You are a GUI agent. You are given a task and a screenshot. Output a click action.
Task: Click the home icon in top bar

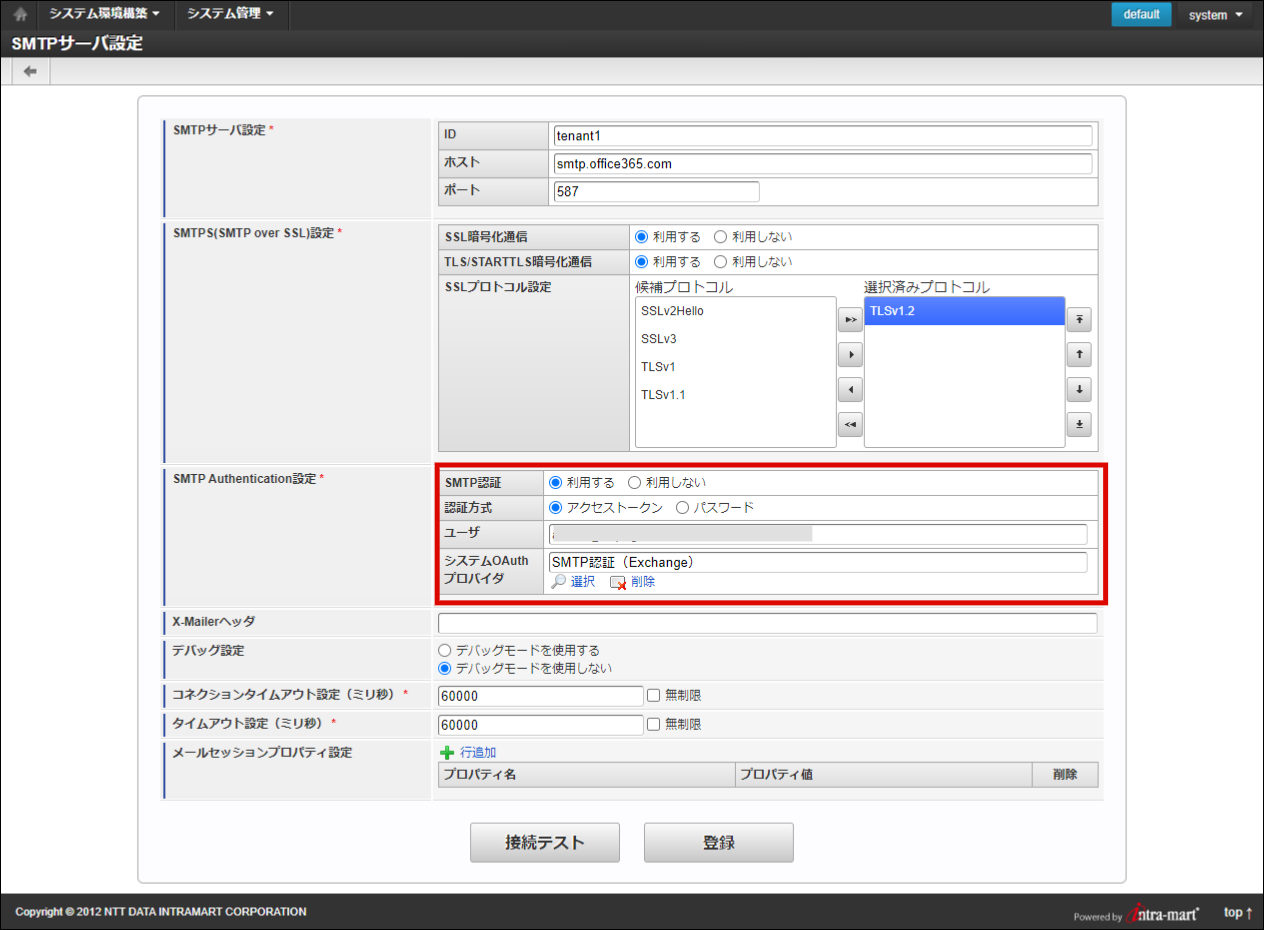point(20,15)
